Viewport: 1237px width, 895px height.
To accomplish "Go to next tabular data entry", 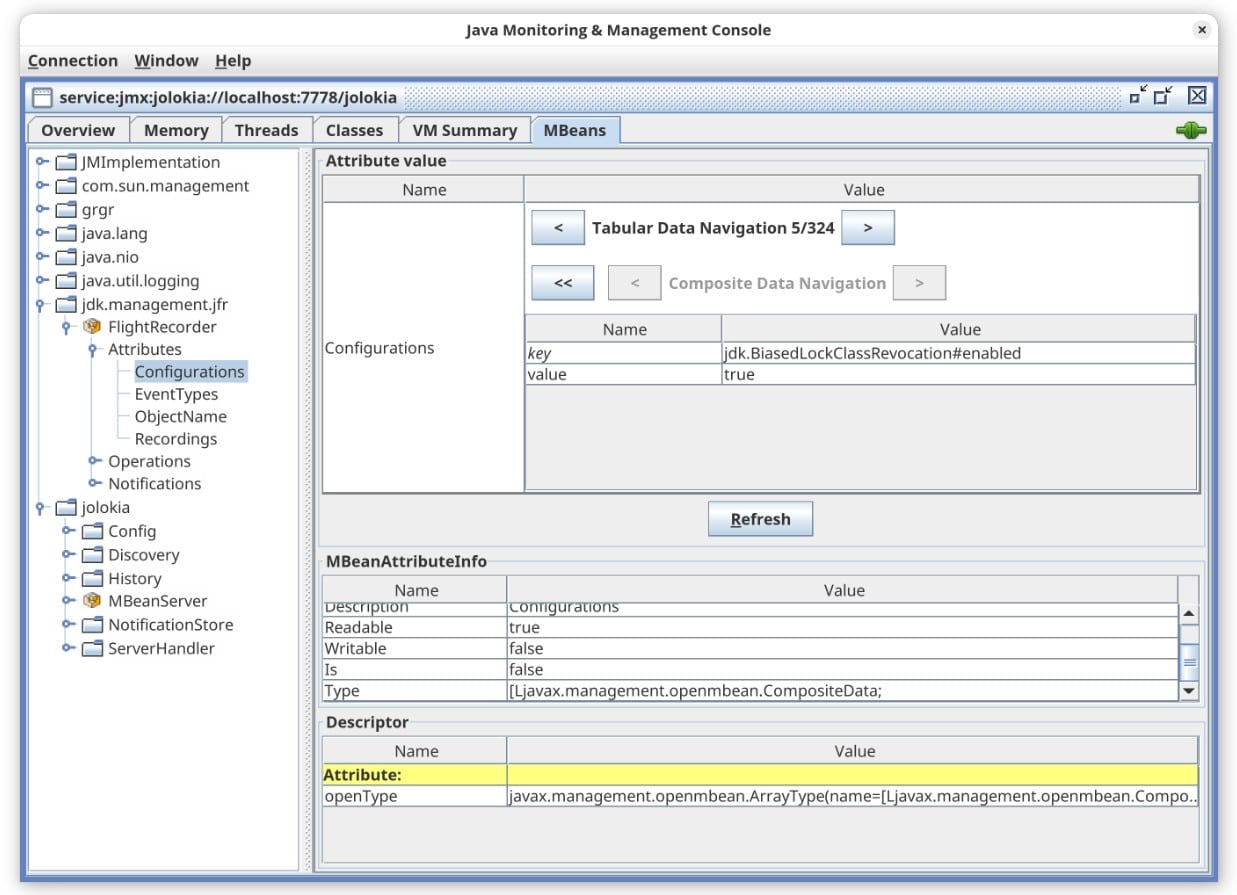I will click(x=868, y=228).
